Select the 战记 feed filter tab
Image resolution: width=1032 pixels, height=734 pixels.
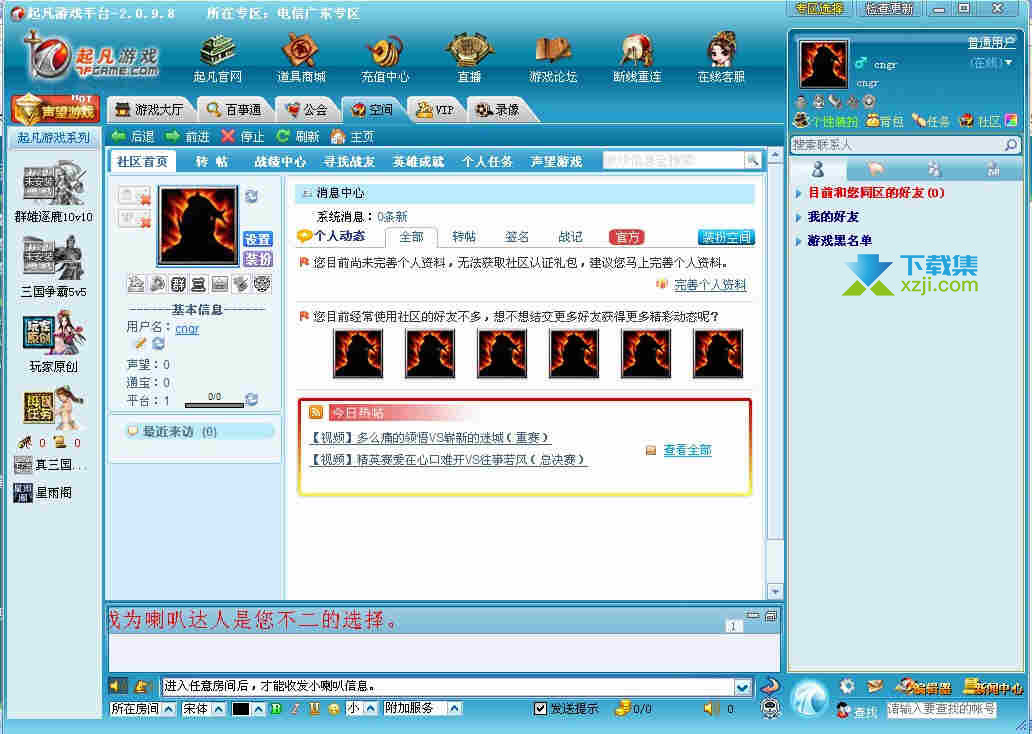[570, 237]
